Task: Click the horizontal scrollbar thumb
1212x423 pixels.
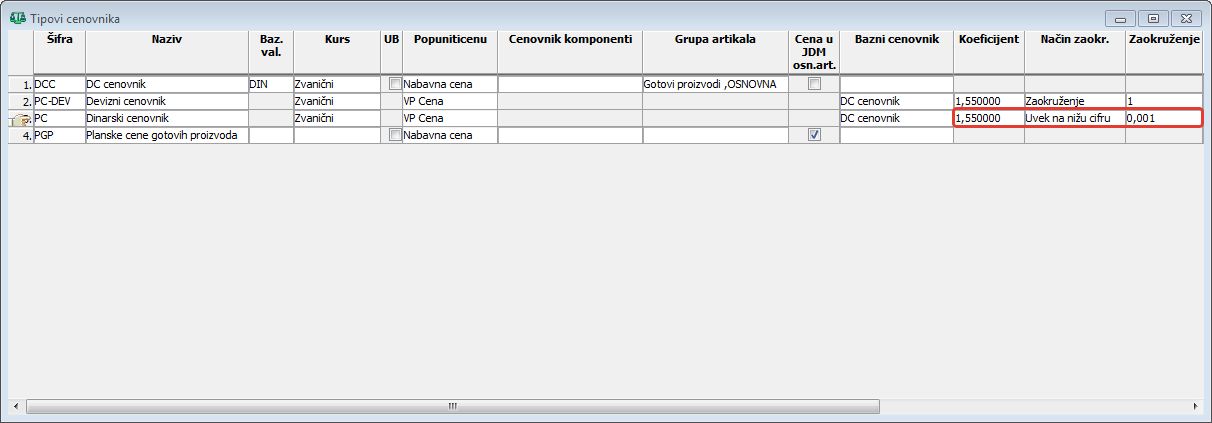Action: pyautogui.click(x=452, y=407)
